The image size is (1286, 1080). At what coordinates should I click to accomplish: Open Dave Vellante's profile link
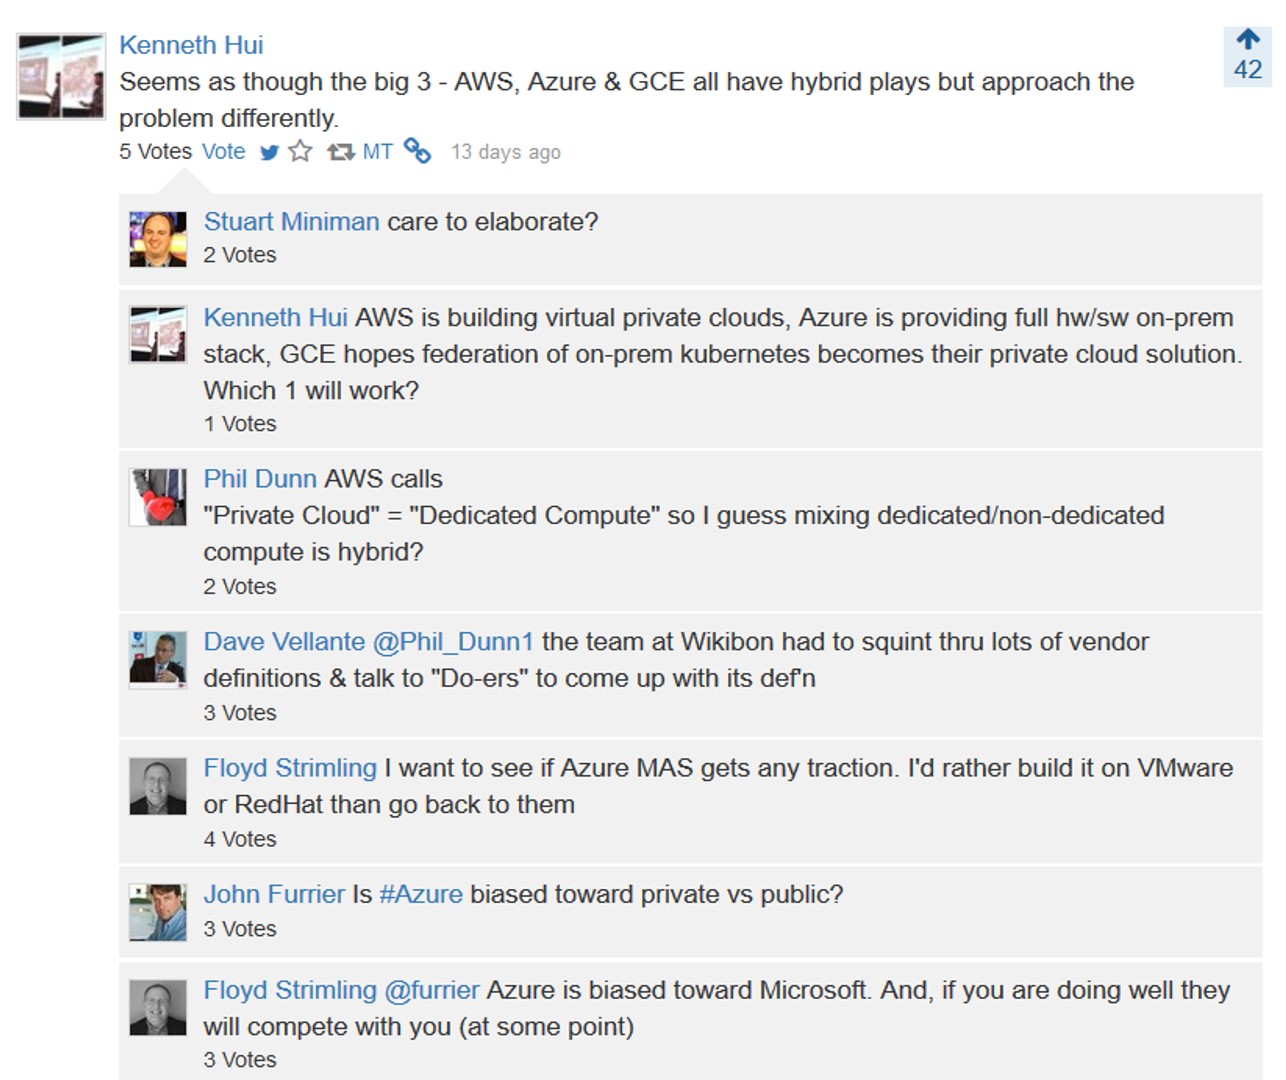[x=284, y=642]
